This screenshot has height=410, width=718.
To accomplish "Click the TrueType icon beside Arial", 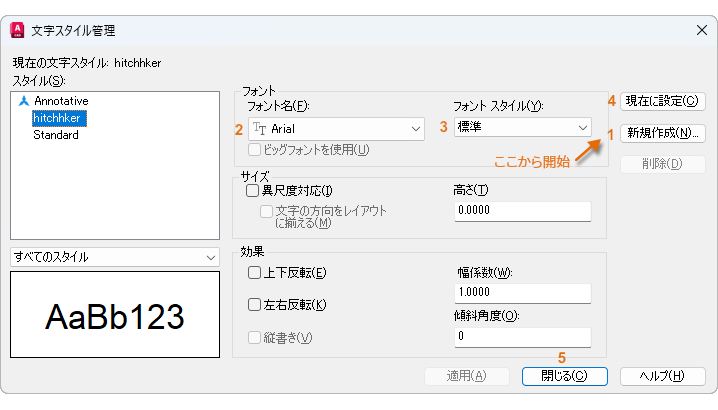I will [x=259, y=129].
